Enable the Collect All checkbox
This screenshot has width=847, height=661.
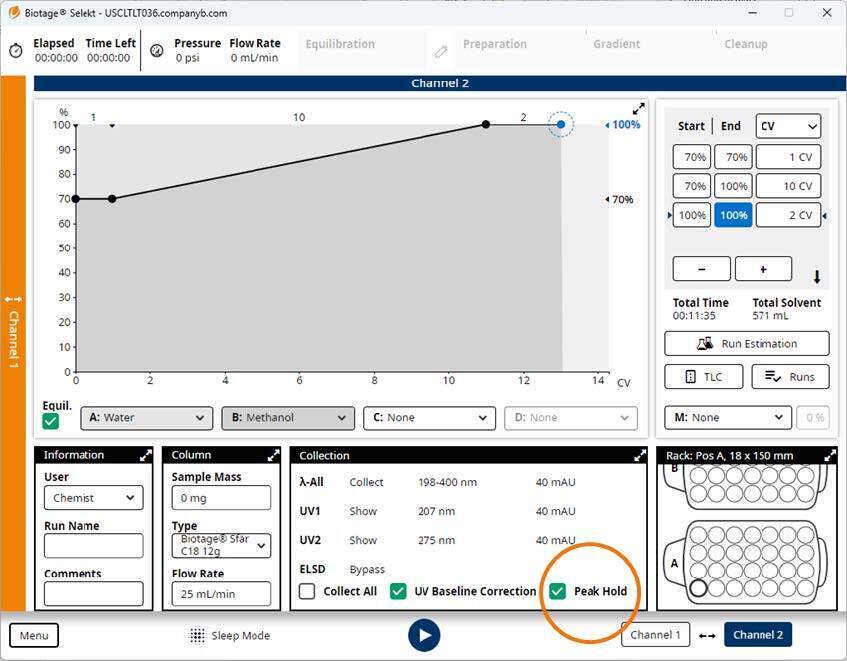(307, 591)
